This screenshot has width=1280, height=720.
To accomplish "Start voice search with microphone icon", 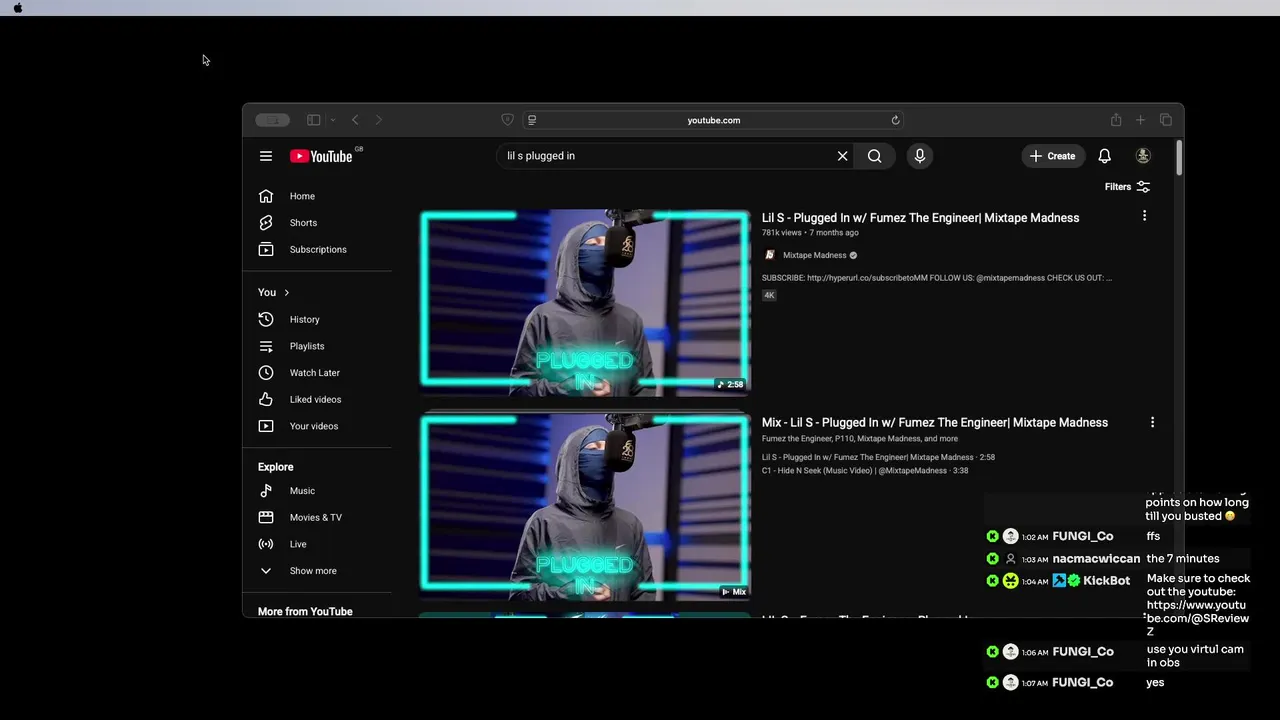I will [x=920, y=156].
